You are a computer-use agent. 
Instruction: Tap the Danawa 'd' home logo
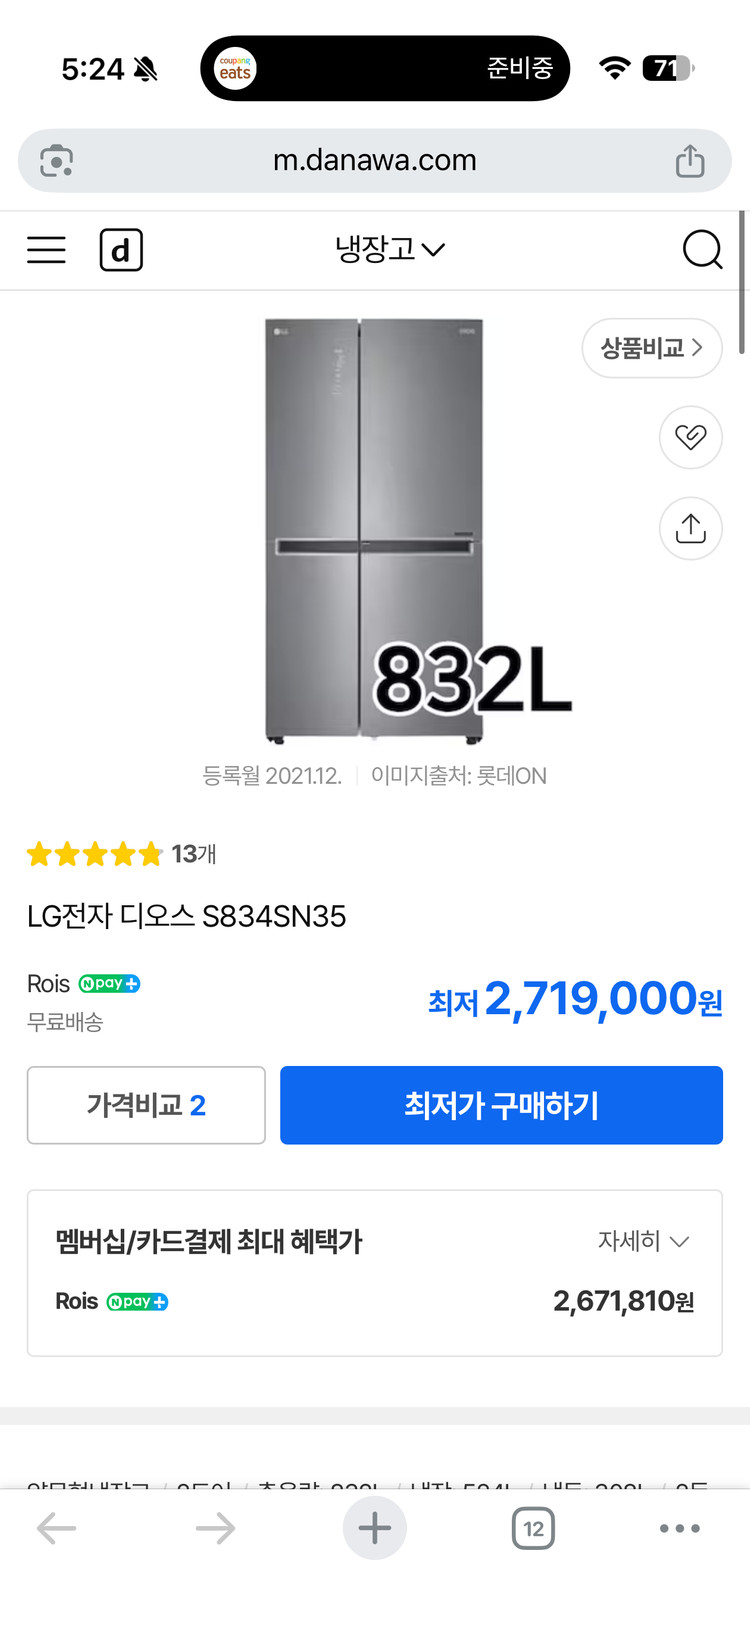121,250
